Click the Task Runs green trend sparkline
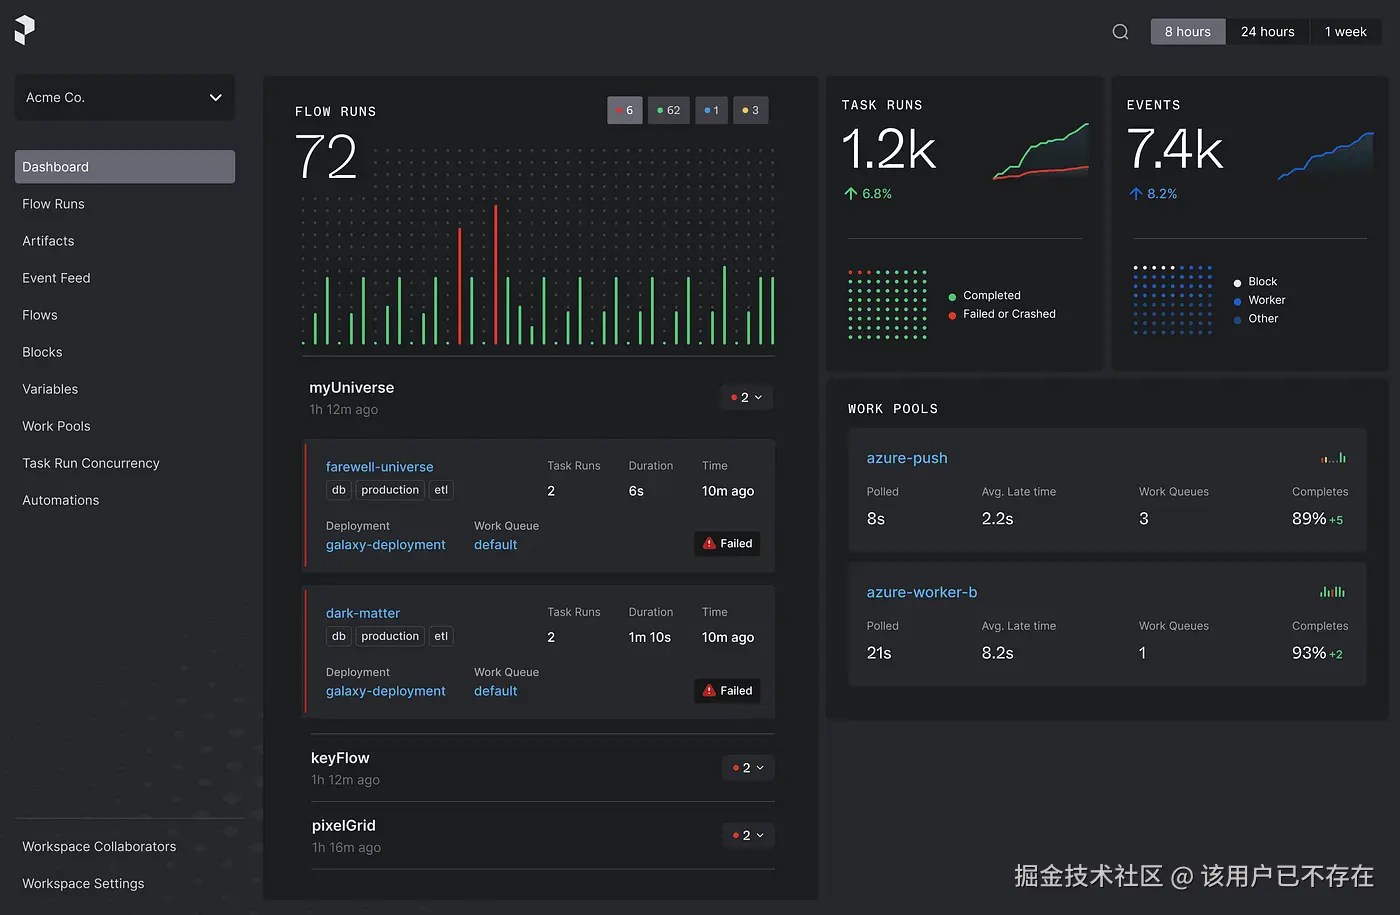Viewport: 1400px width, 915px height. (1040, 151)
